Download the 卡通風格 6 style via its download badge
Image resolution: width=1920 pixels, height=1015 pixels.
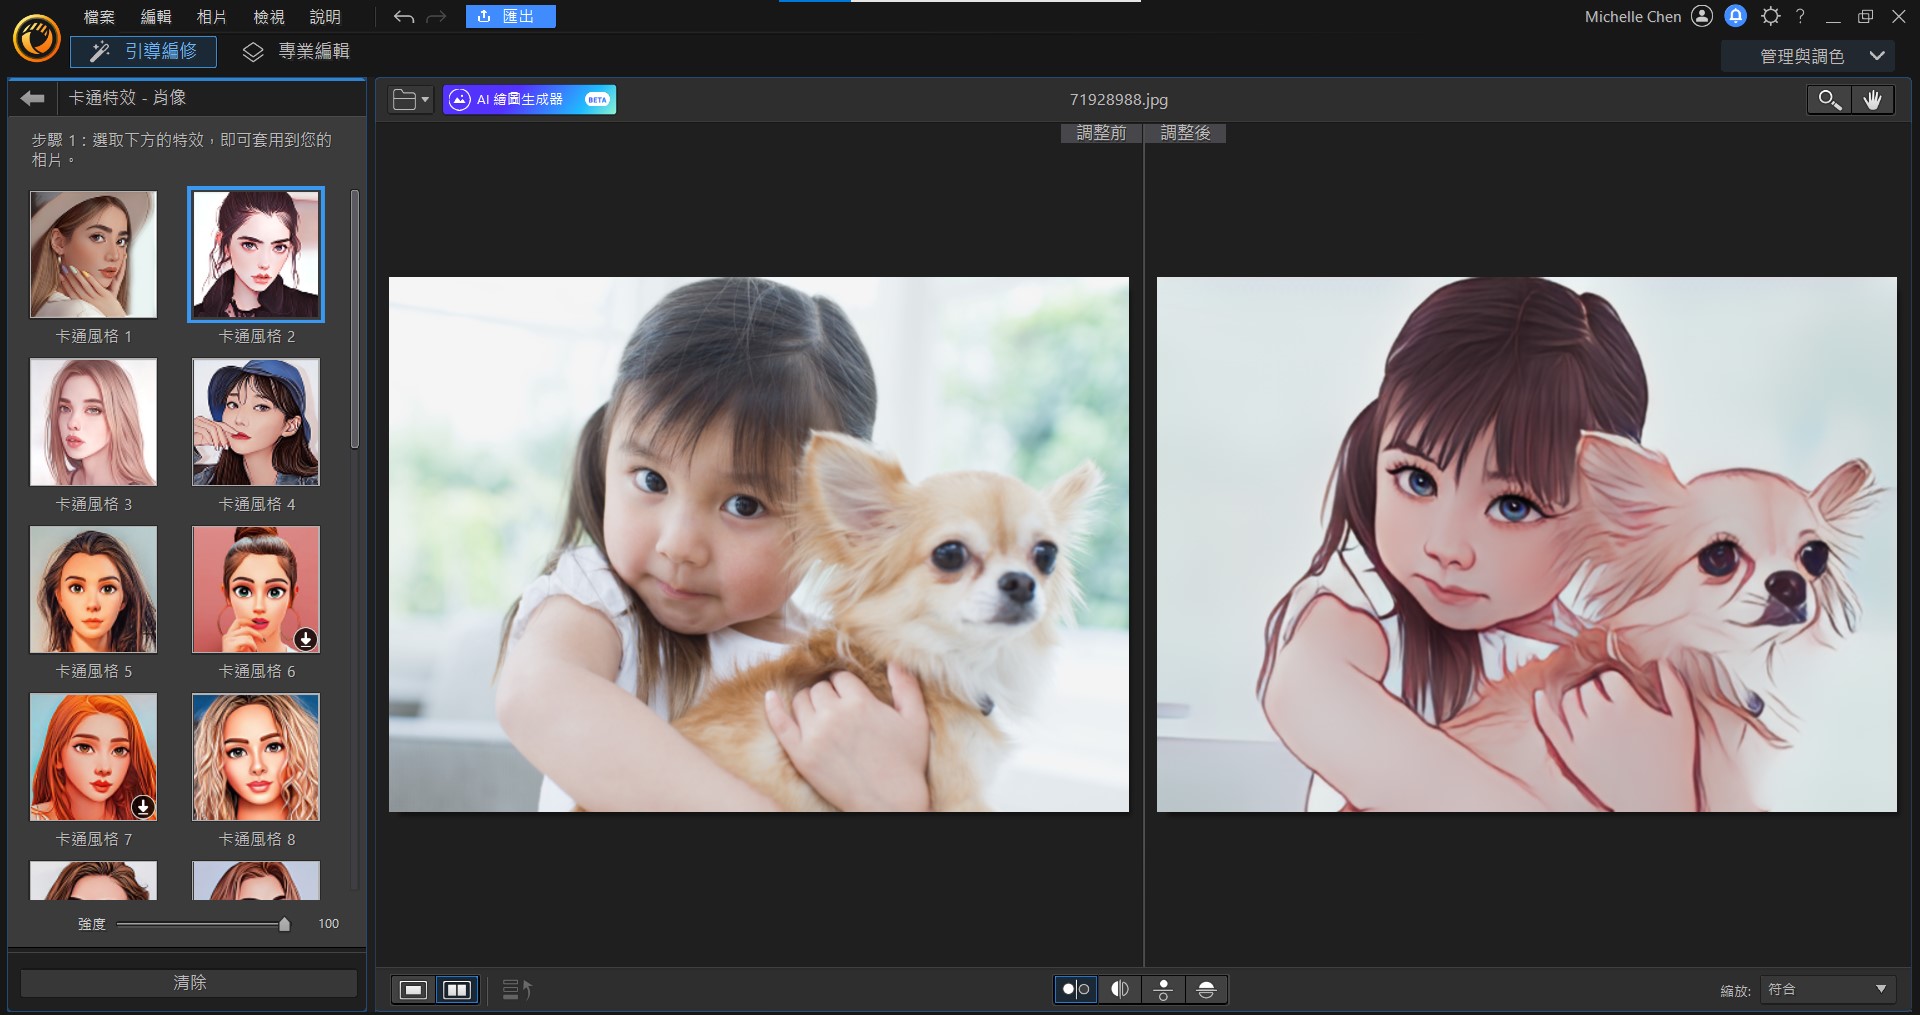[306, 639]
